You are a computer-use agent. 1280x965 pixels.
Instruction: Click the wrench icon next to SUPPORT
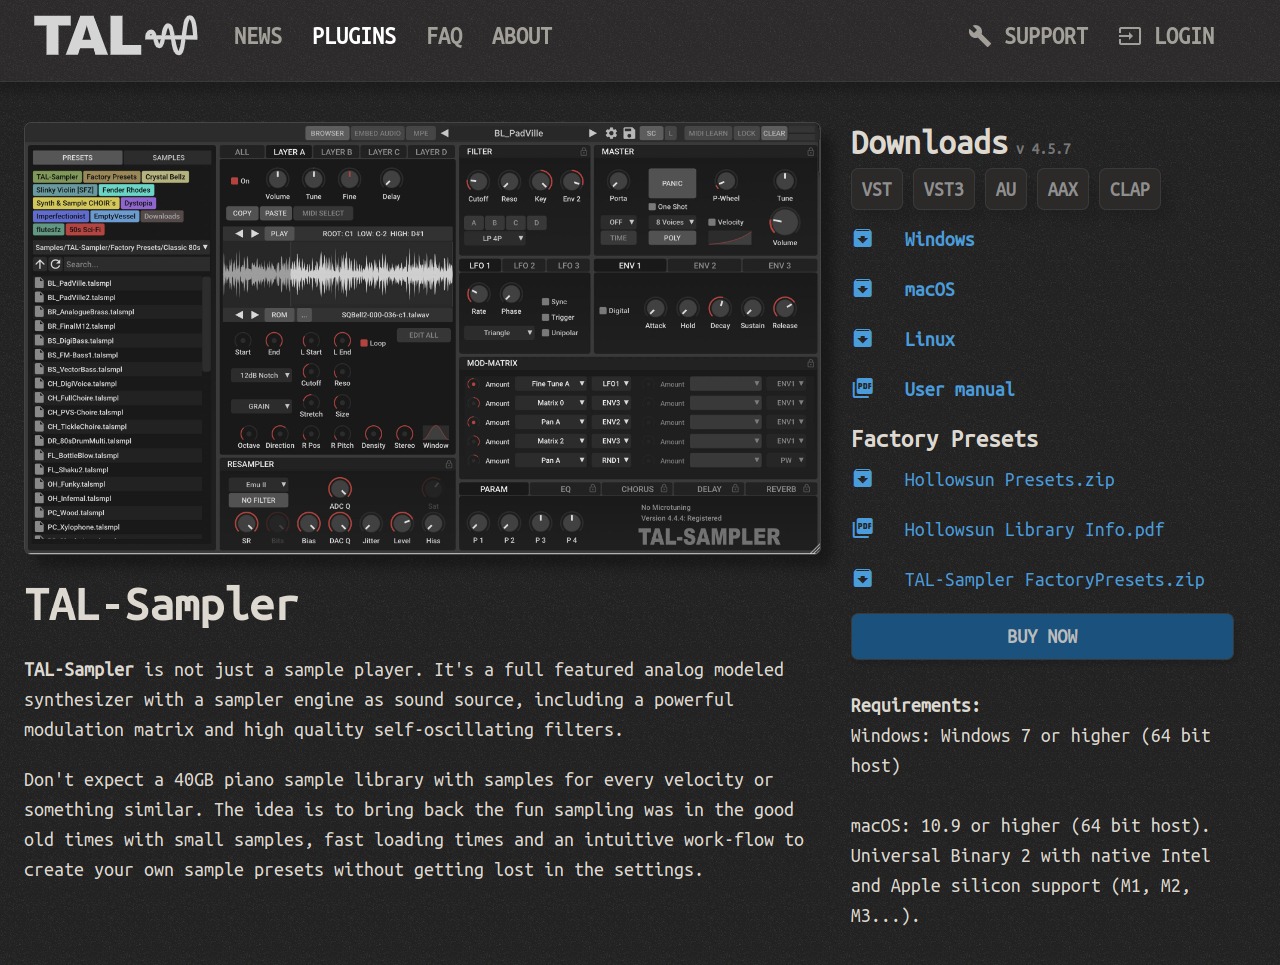[977, 36]
